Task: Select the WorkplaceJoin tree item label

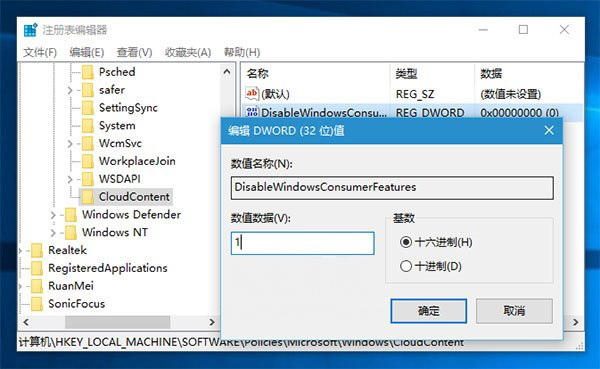Action: [137, 161]
